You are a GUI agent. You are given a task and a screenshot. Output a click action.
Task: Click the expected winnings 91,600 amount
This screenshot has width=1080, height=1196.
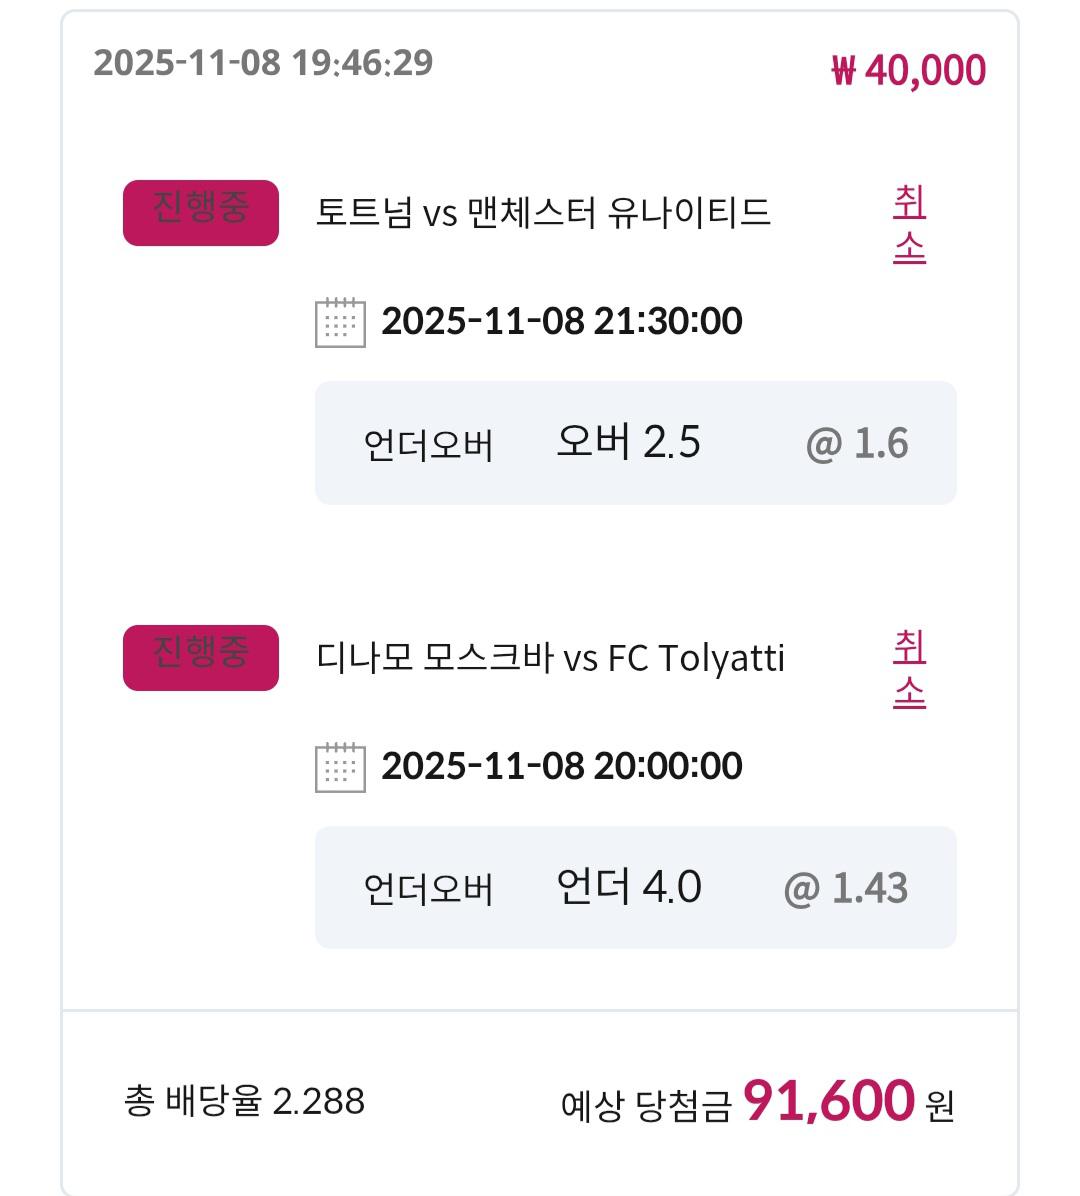coord(829,1101)
